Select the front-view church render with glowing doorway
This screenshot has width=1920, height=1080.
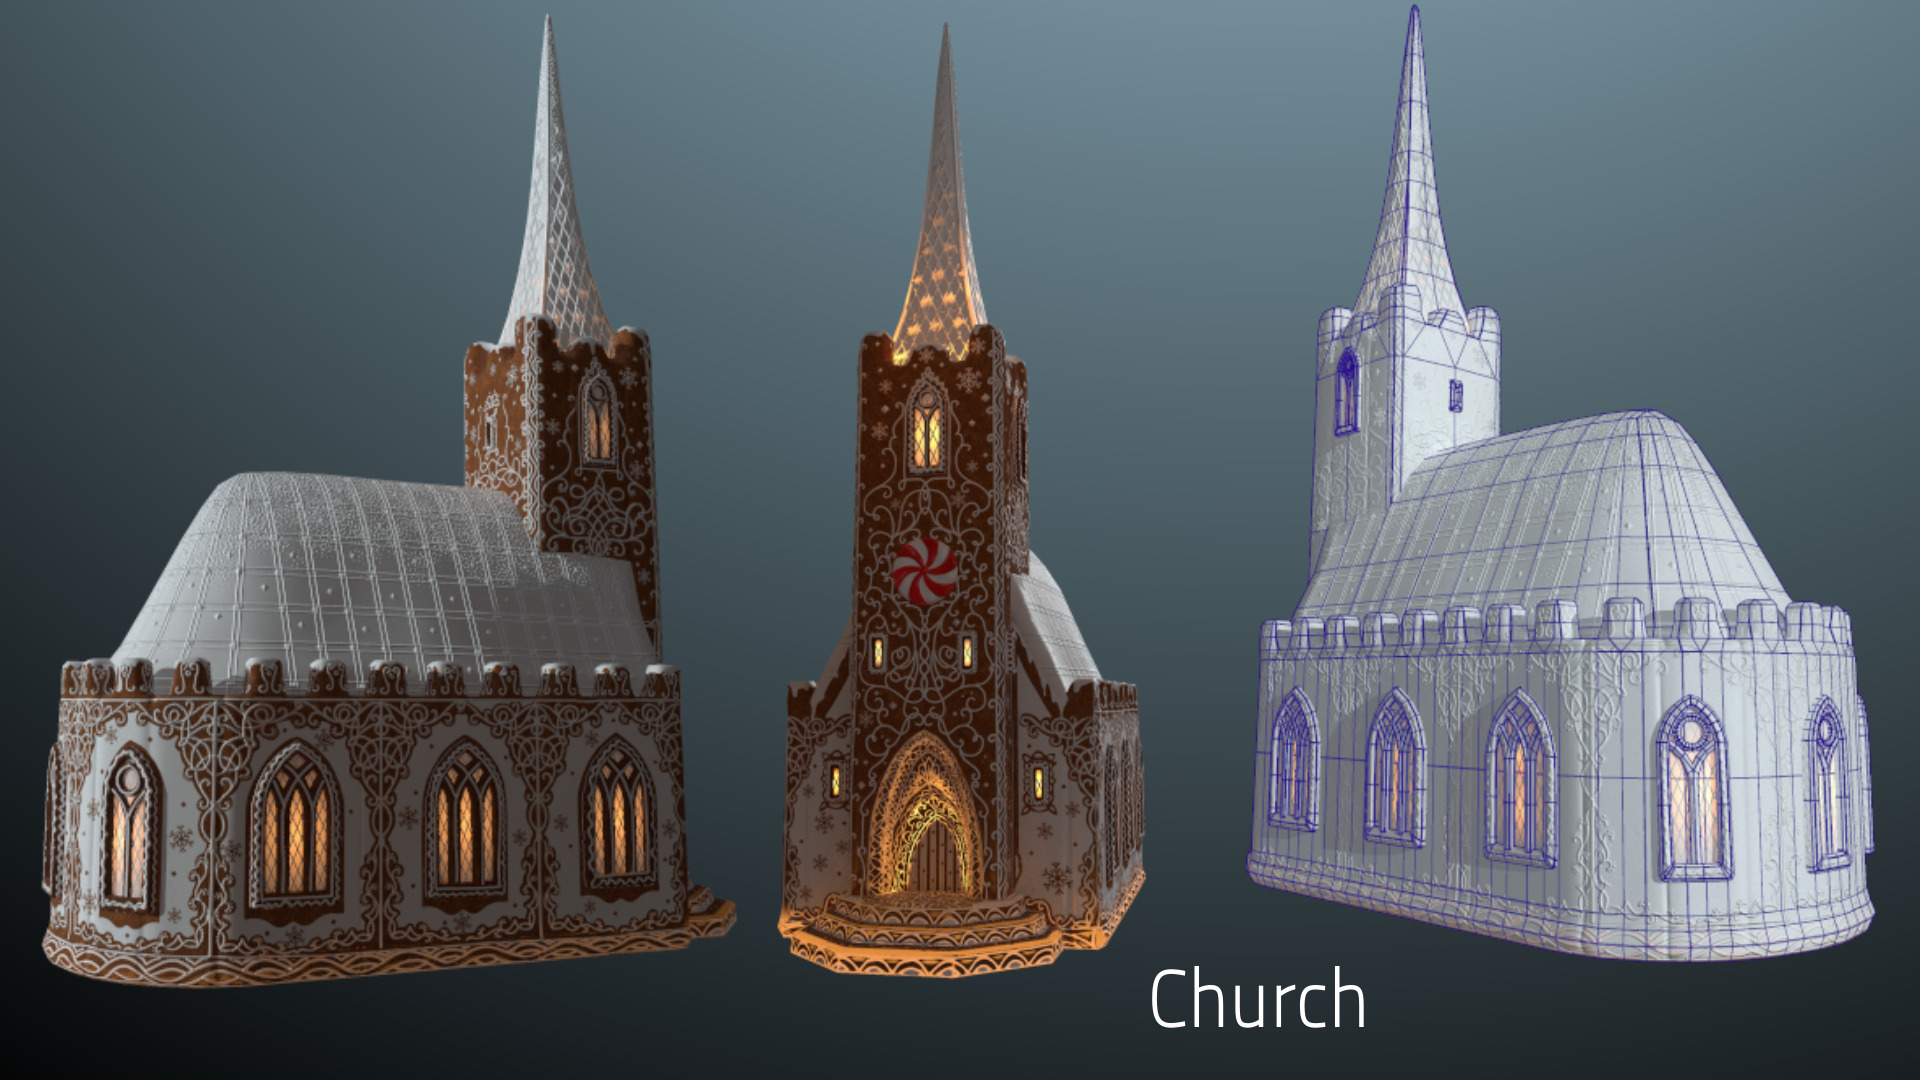coord(962,500)
